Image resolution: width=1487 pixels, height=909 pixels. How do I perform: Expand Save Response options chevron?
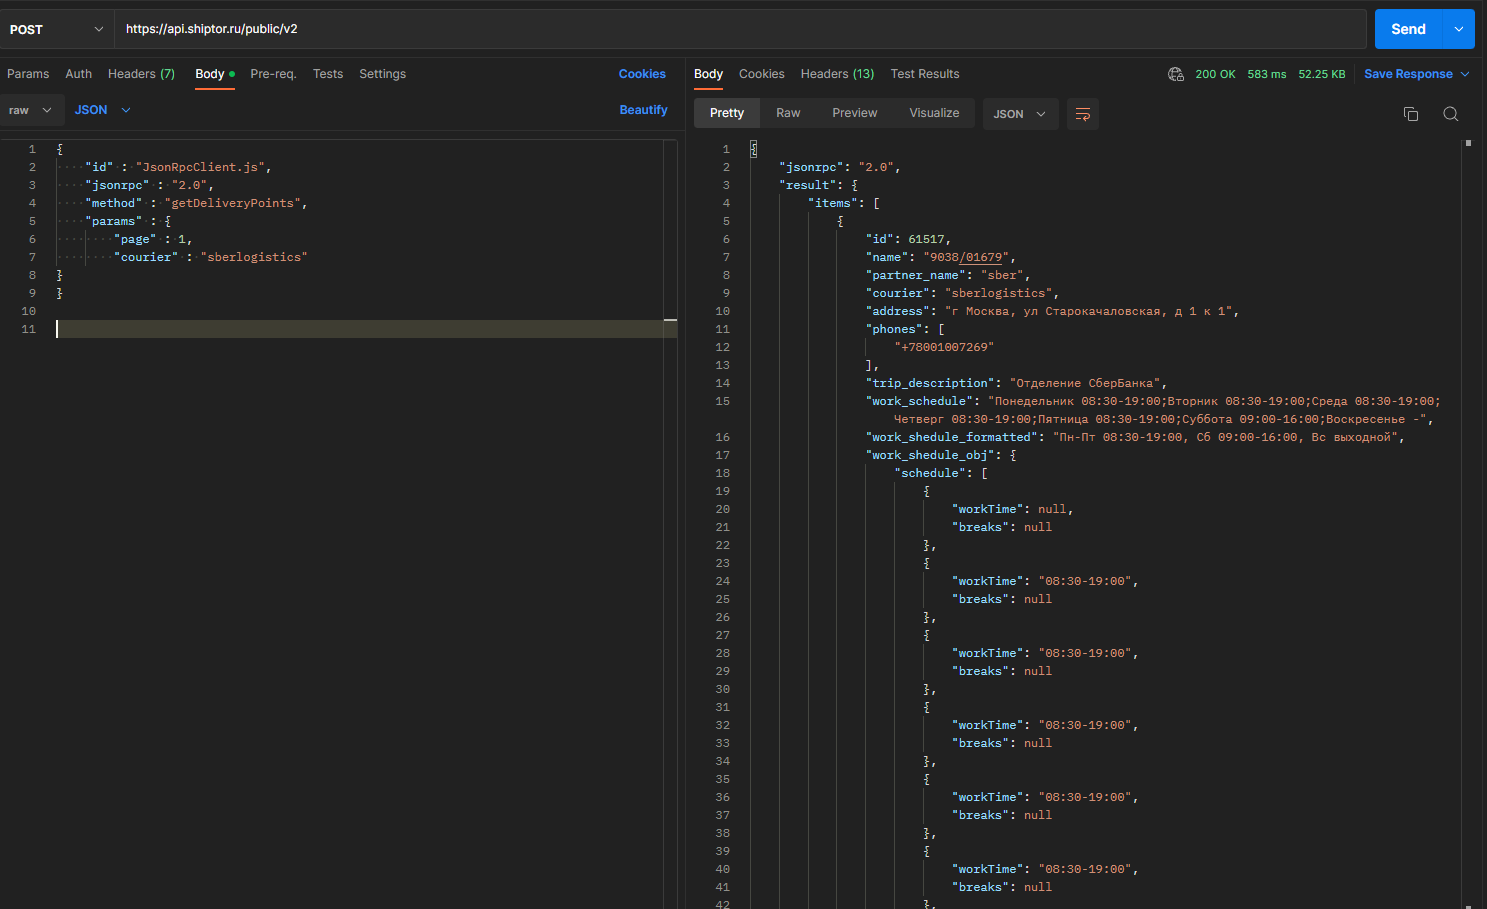[x=1465, y=74]
